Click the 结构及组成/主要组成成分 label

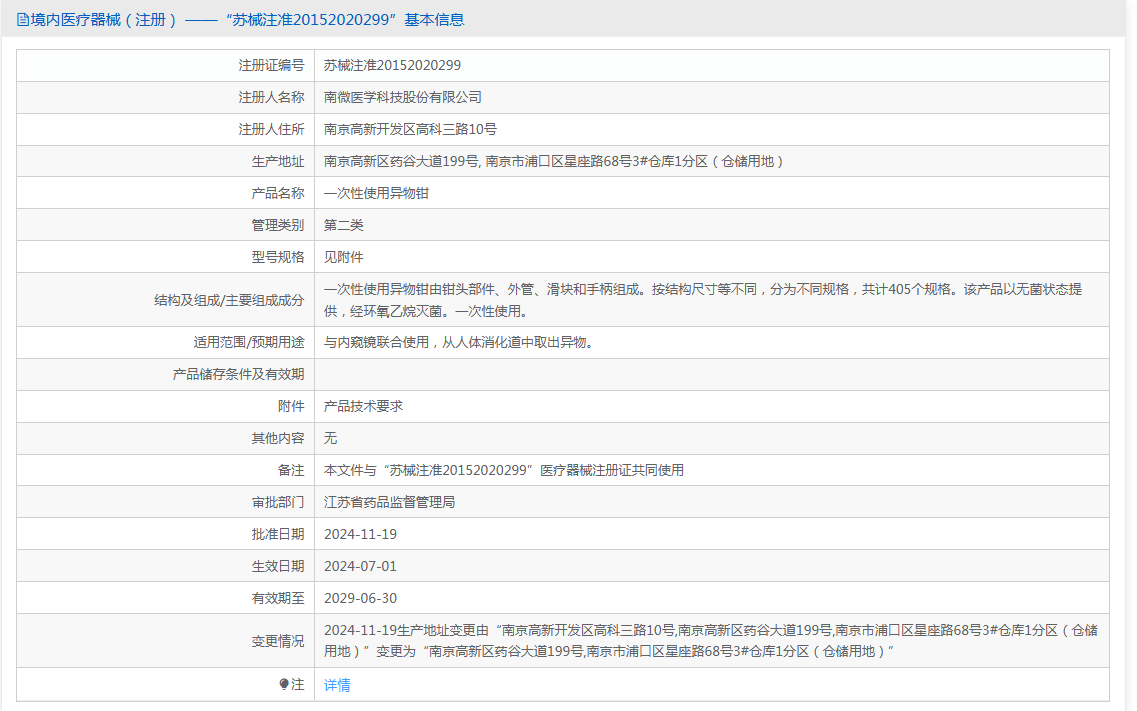(x=229, y=300)
